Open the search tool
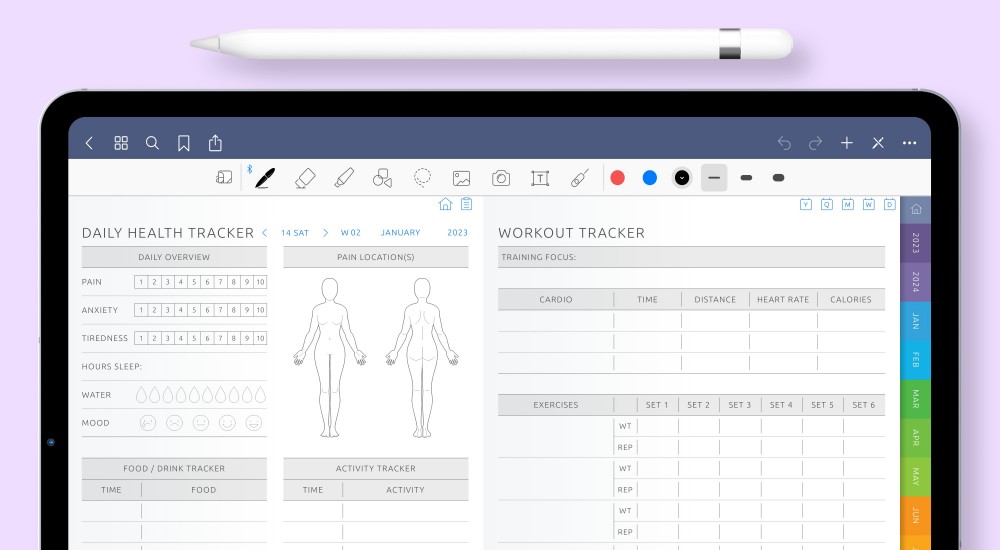Screen dimensions: 1000x550 click(152, 143)
